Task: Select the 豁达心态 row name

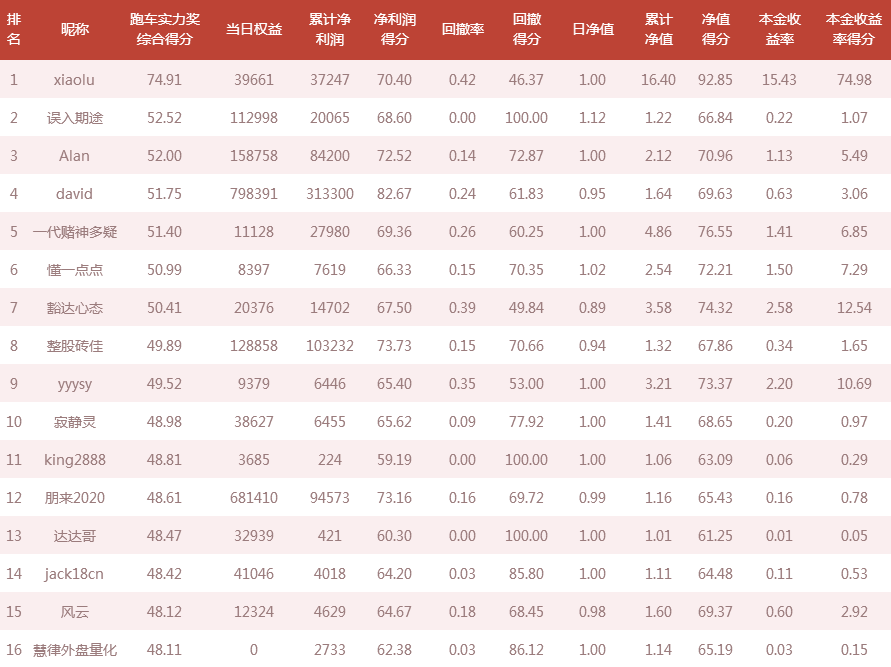Action: [74, 308]
